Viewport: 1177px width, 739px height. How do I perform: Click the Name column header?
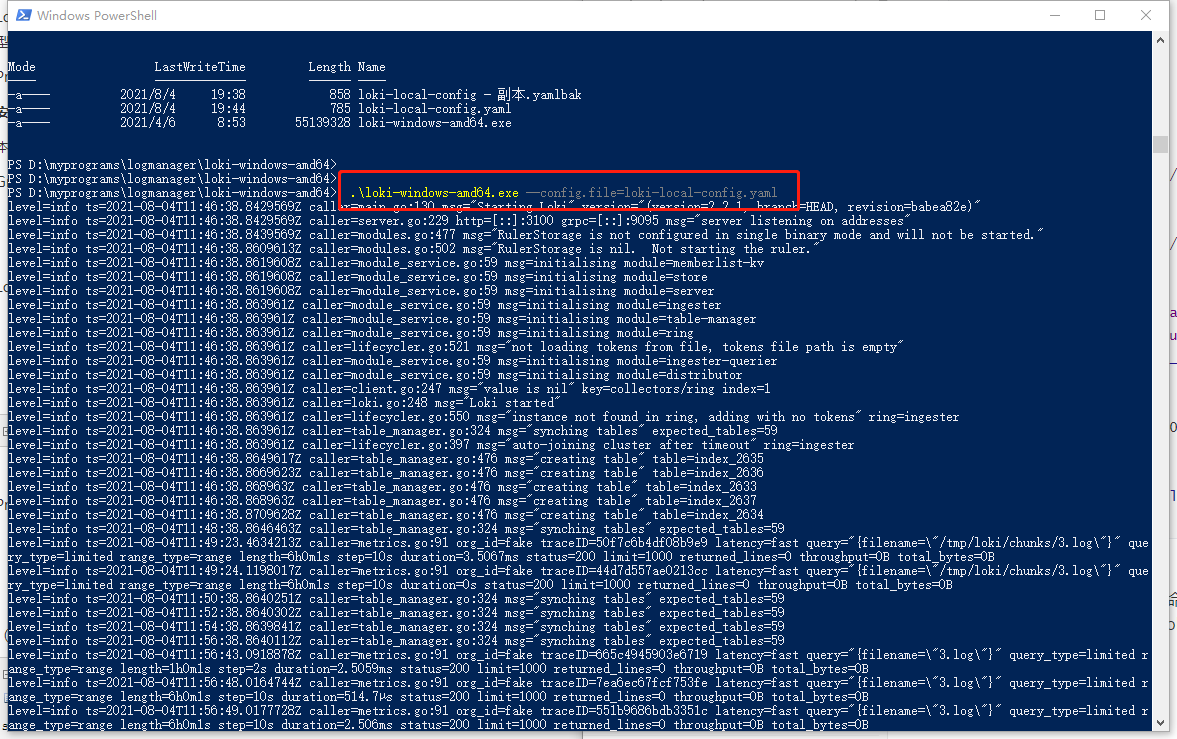tap(372, 67)
